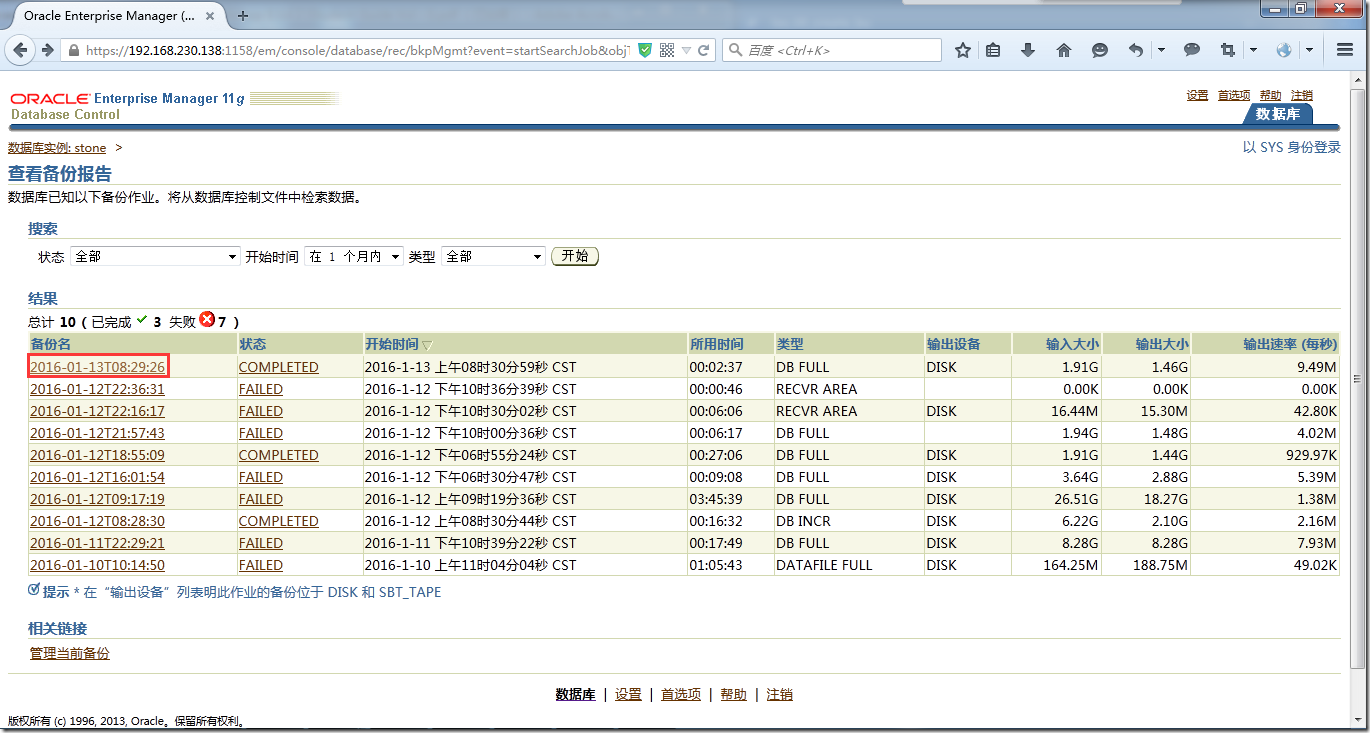1370x733 pixels.
Task: Show bookmarks list icon
Action: coord(993,50)
